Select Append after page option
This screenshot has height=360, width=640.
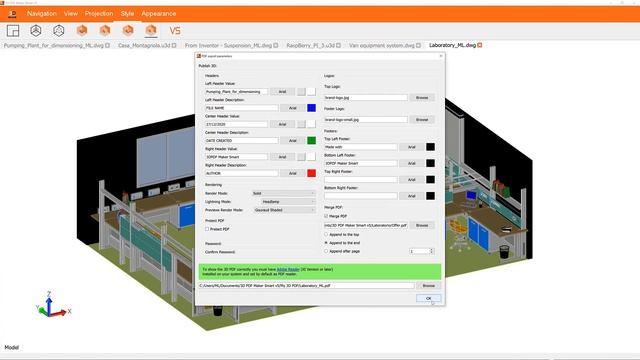click(326, 251)
